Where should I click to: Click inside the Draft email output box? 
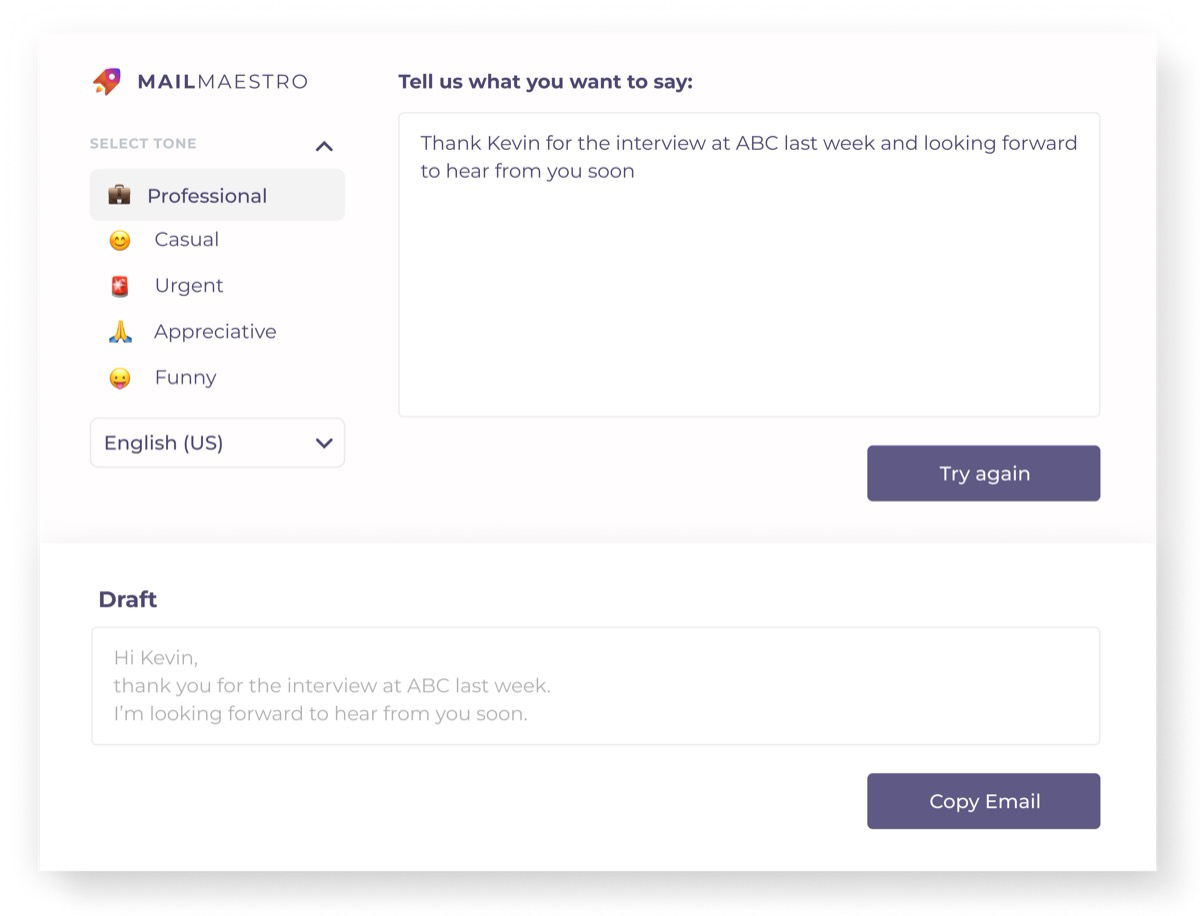click(x=595, y=686)
